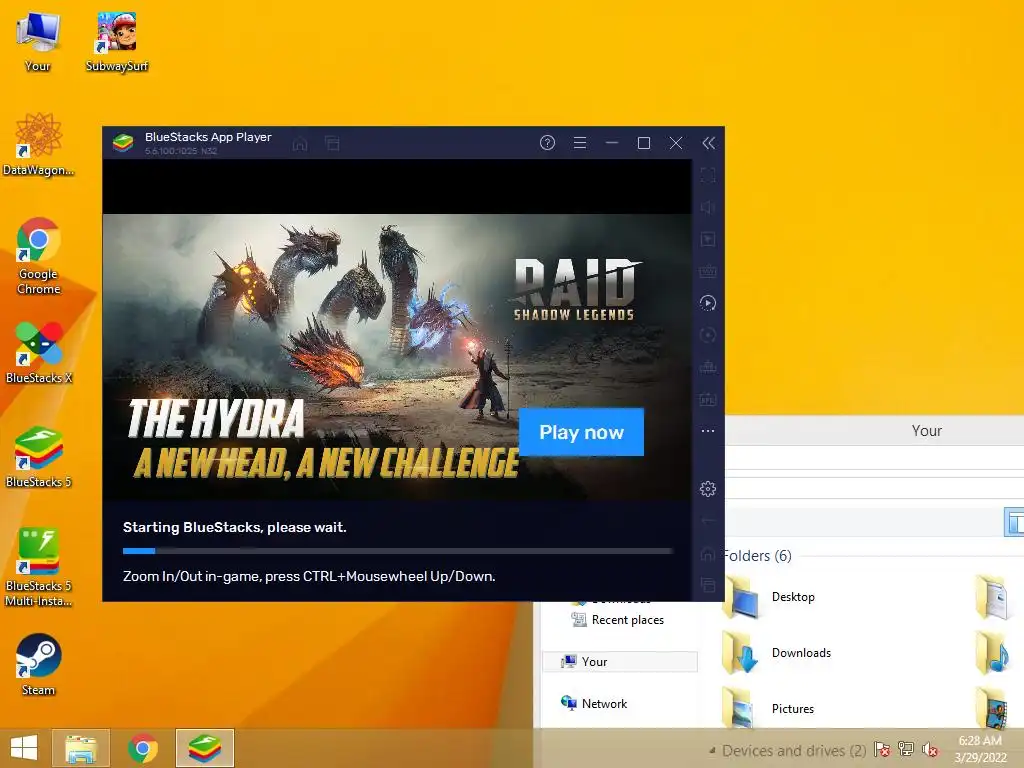The image size is (1024, 768).
Task: Open the BlueStacks hamburger menu
Action: 580,143
